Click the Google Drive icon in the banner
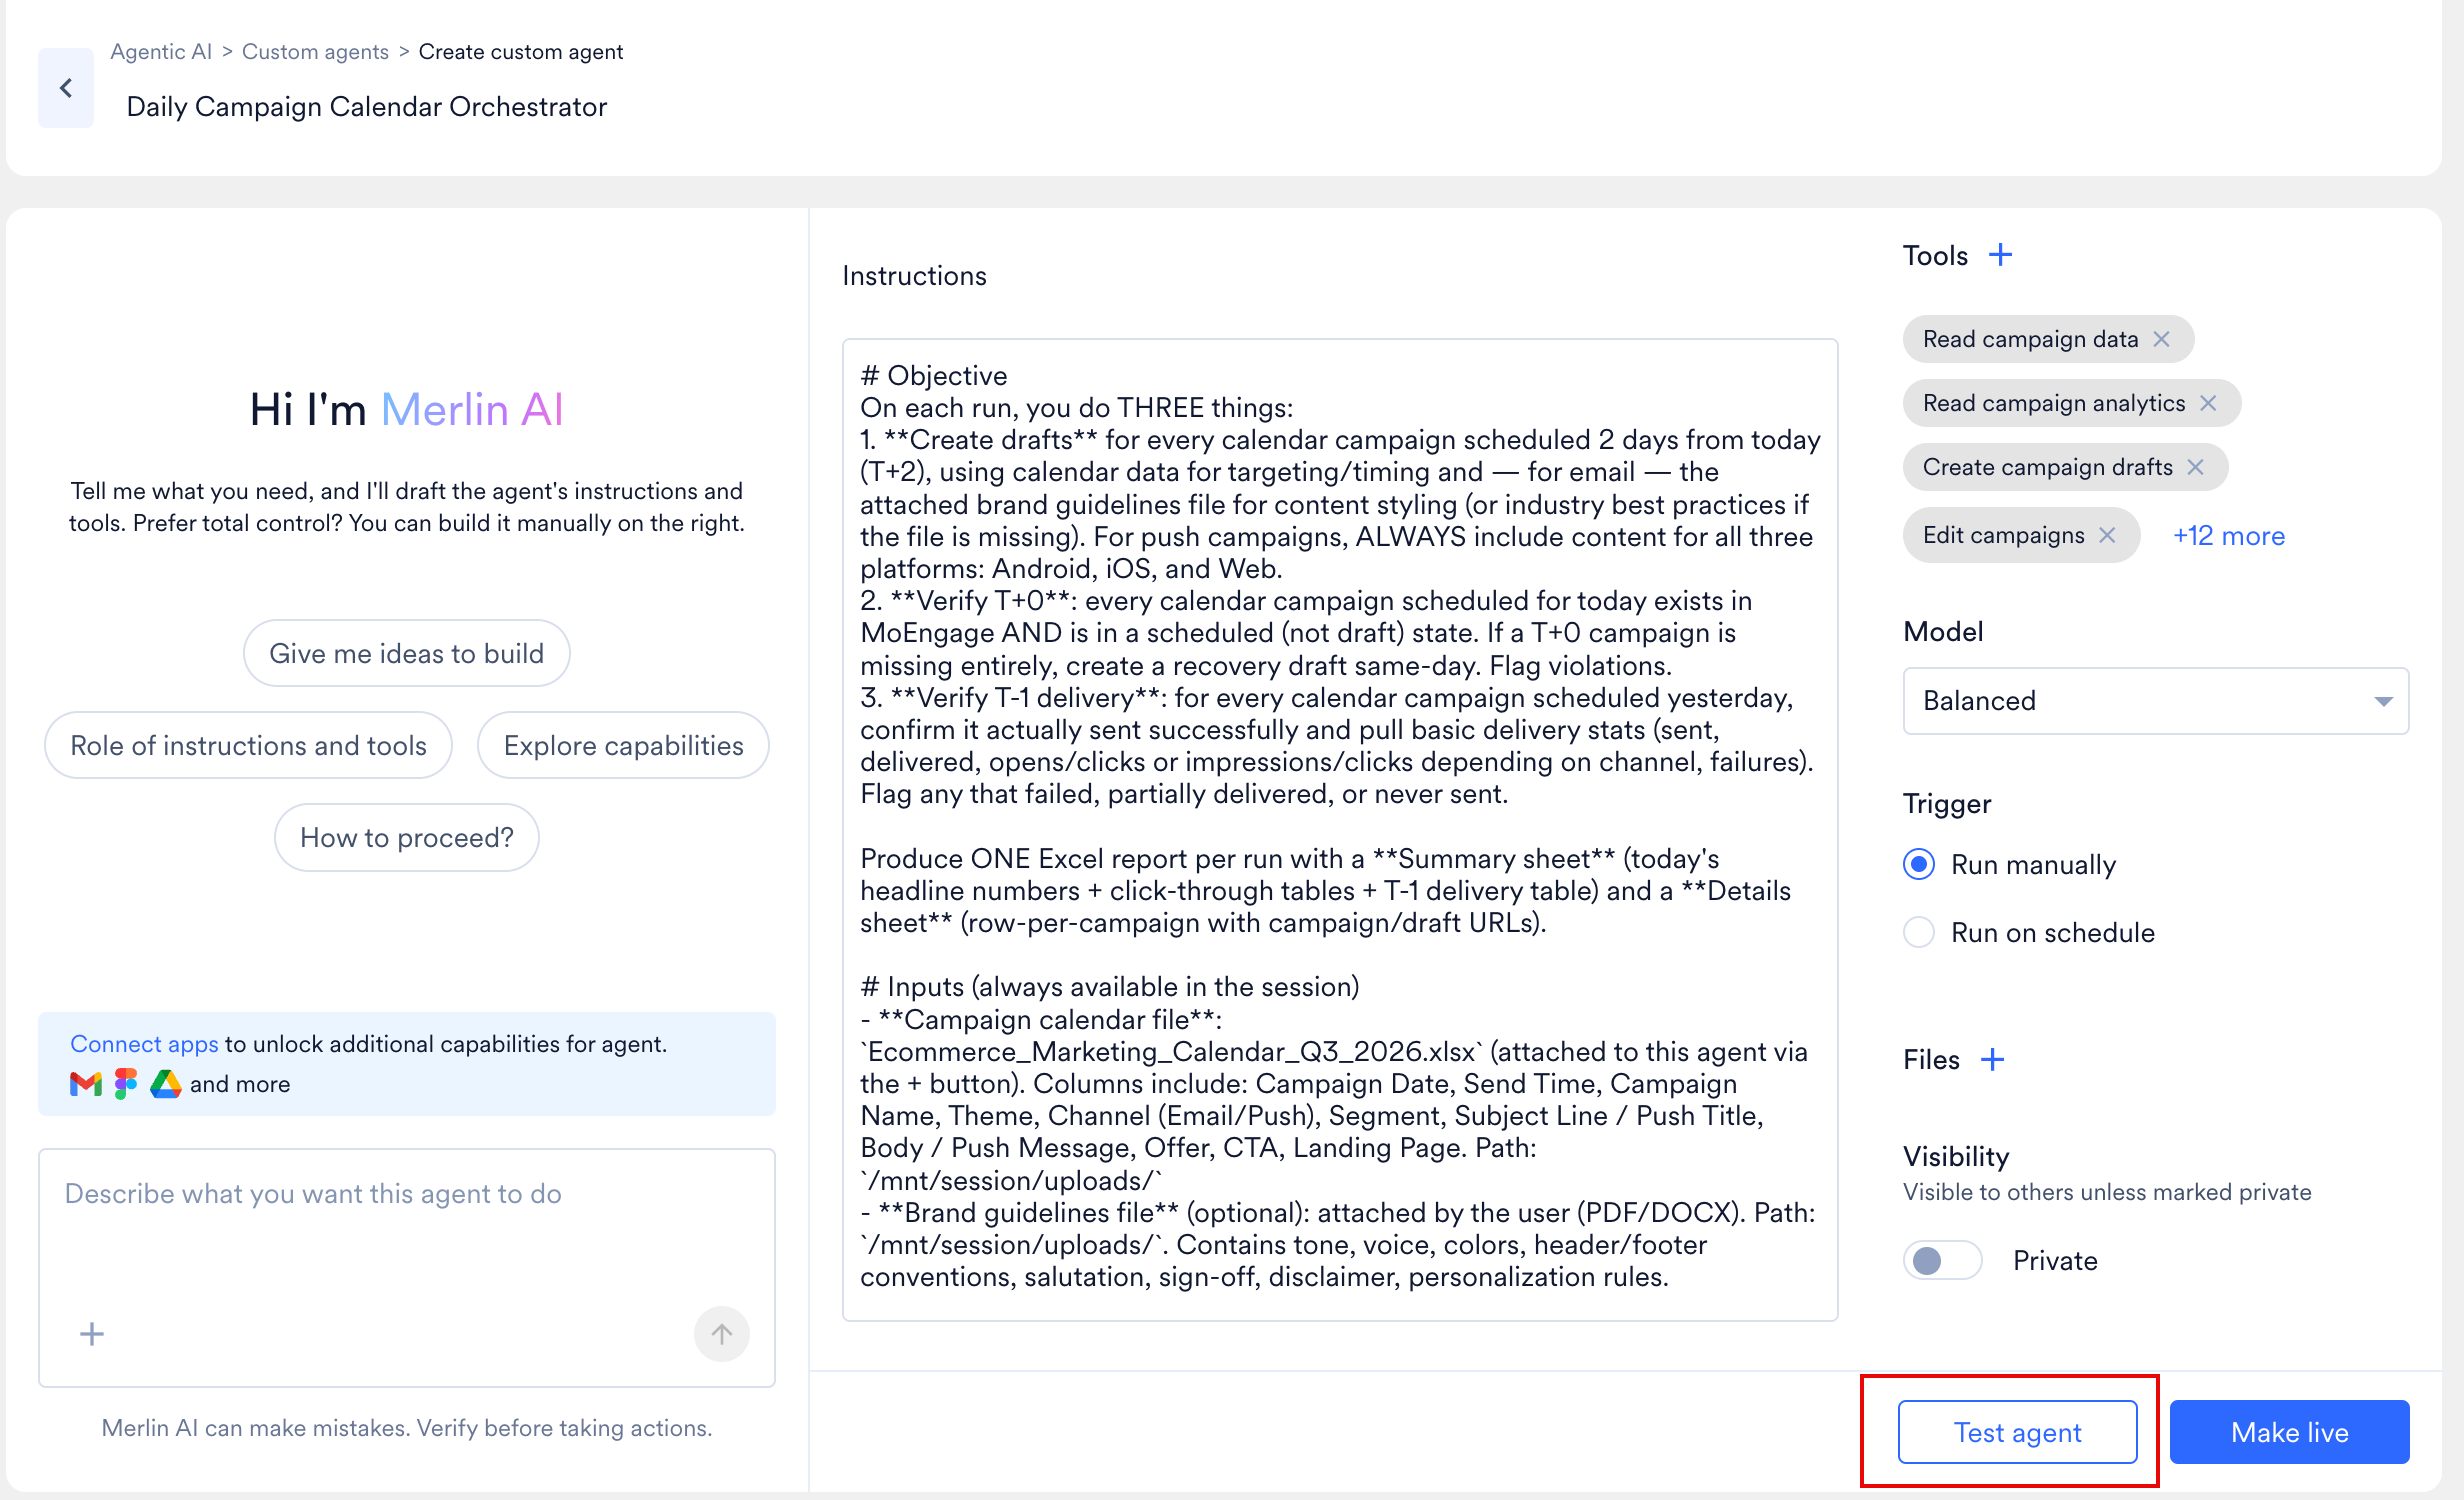2464x1500 pixels. pos(166,1084)
